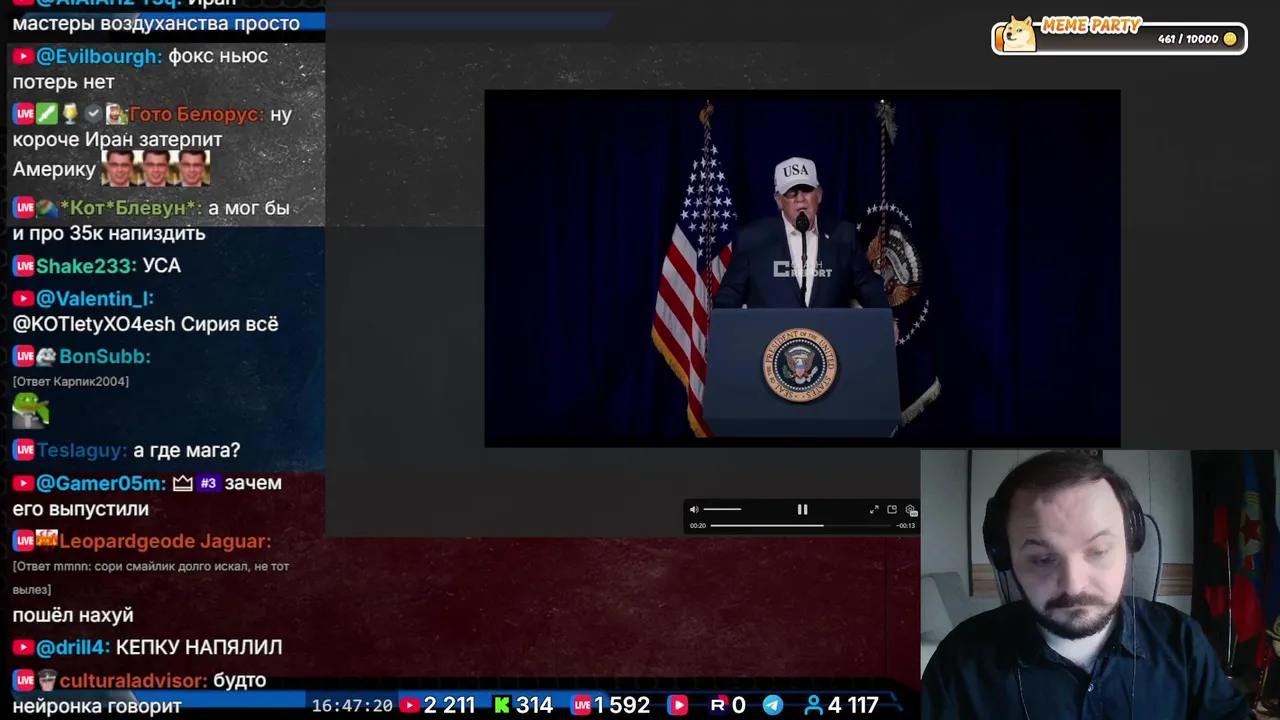
Task: Expand video to fullscreen
Action: [x=874, y=510]
